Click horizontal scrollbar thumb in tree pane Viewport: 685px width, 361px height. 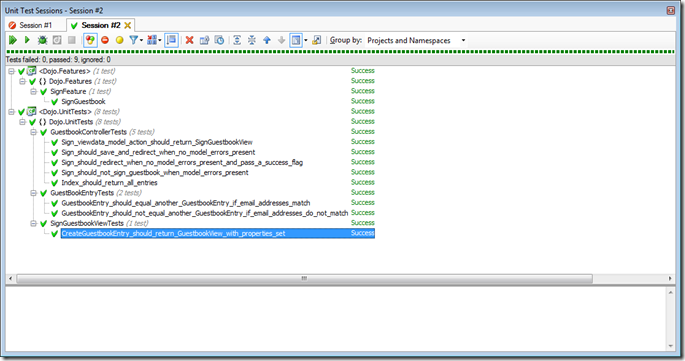[x=304, y=278]
